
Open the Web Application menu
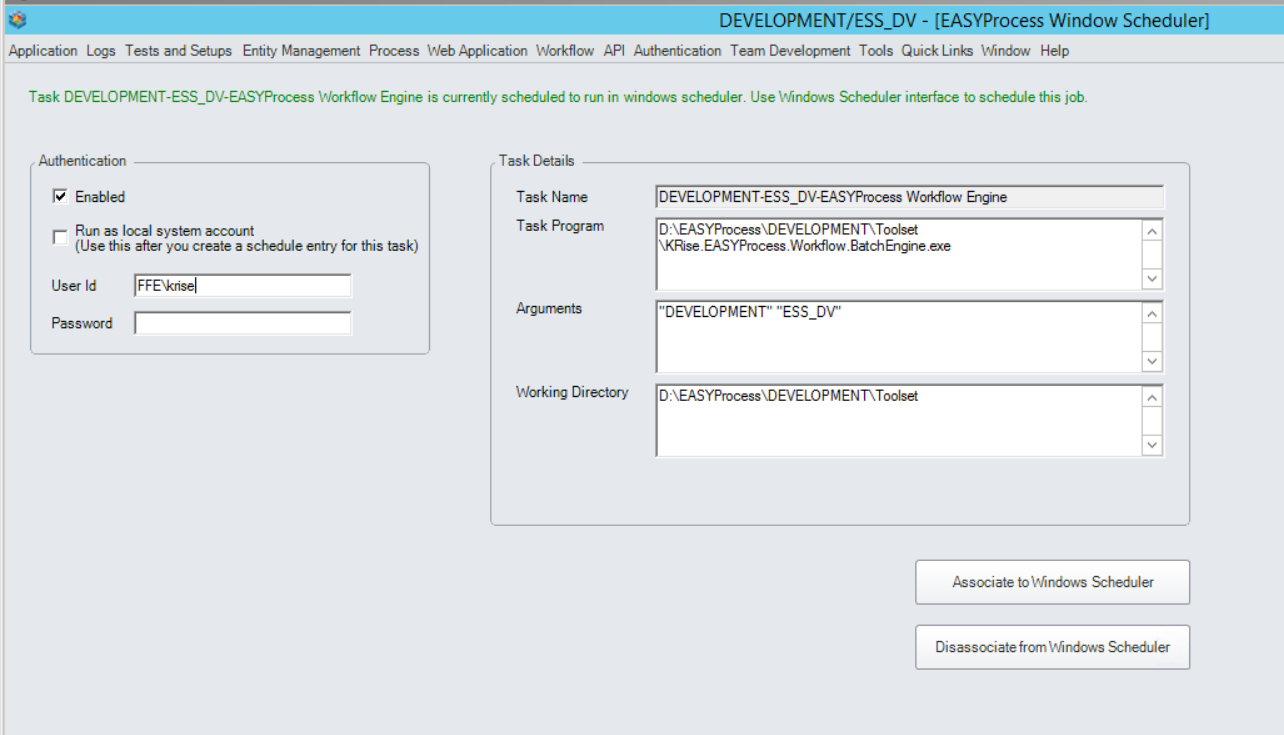point(477,51)
